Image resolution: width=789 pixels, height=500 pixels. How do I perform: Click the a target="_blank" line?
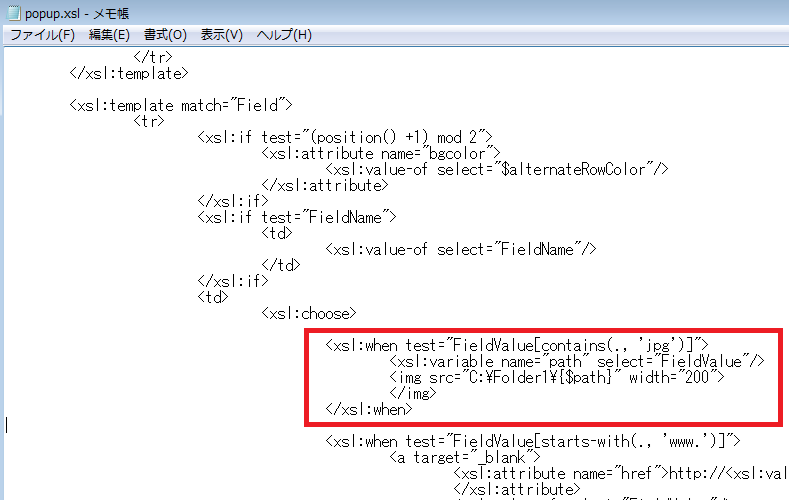465,457
